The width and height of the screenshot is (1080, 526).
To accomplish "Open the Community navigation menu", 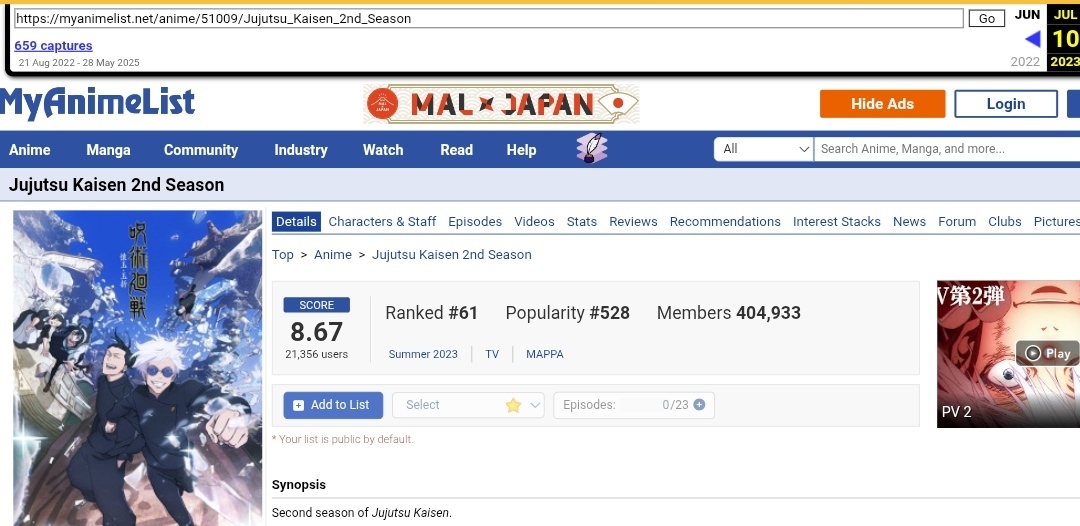I will pos(201,150).
